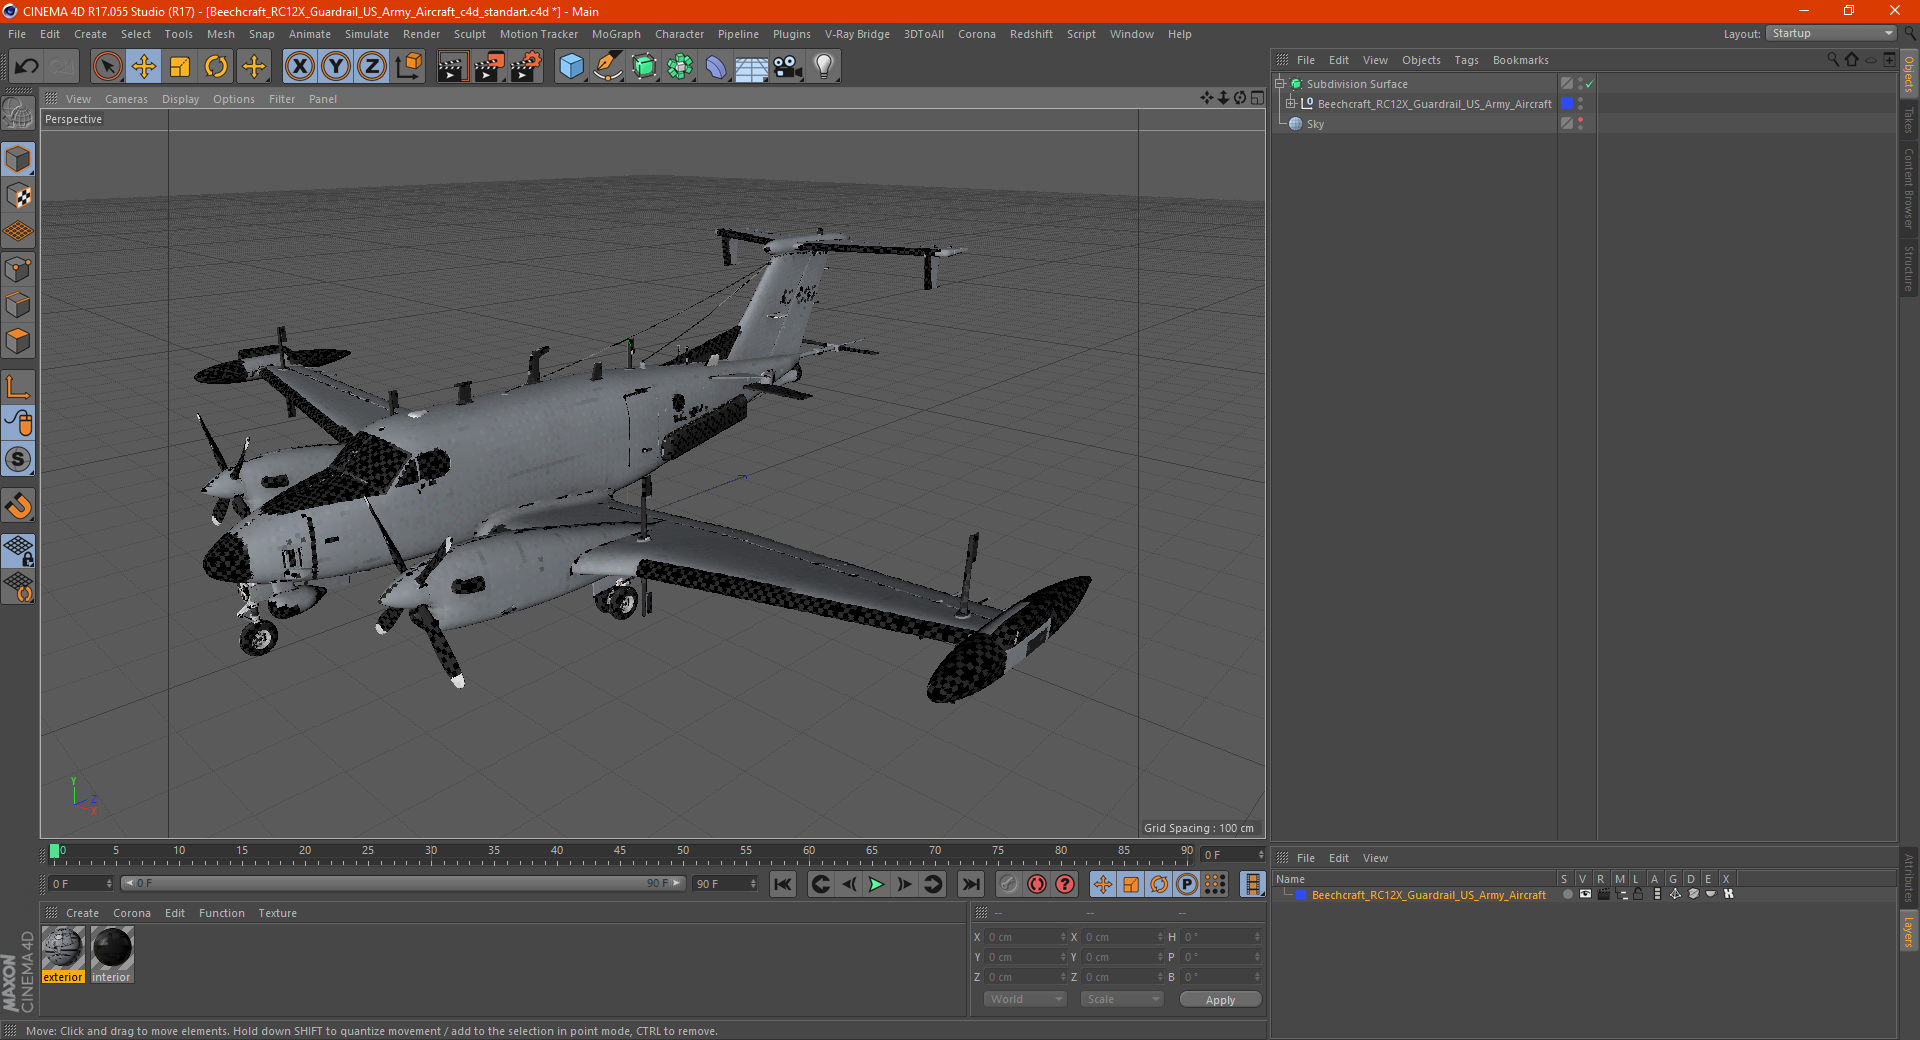Click the Undo arrow icon
1920x1040 pixels.
click(x=26, y=67)
